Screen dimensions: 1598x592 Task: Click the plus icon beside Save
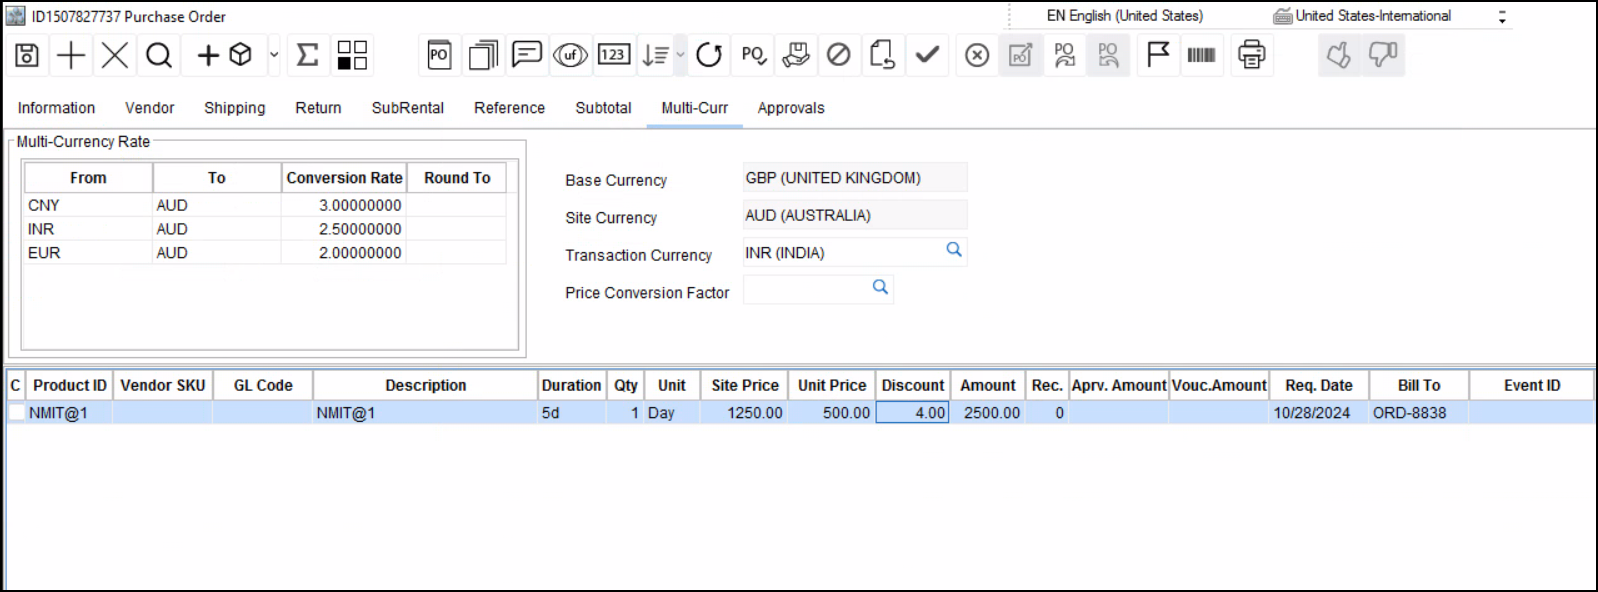71,55
